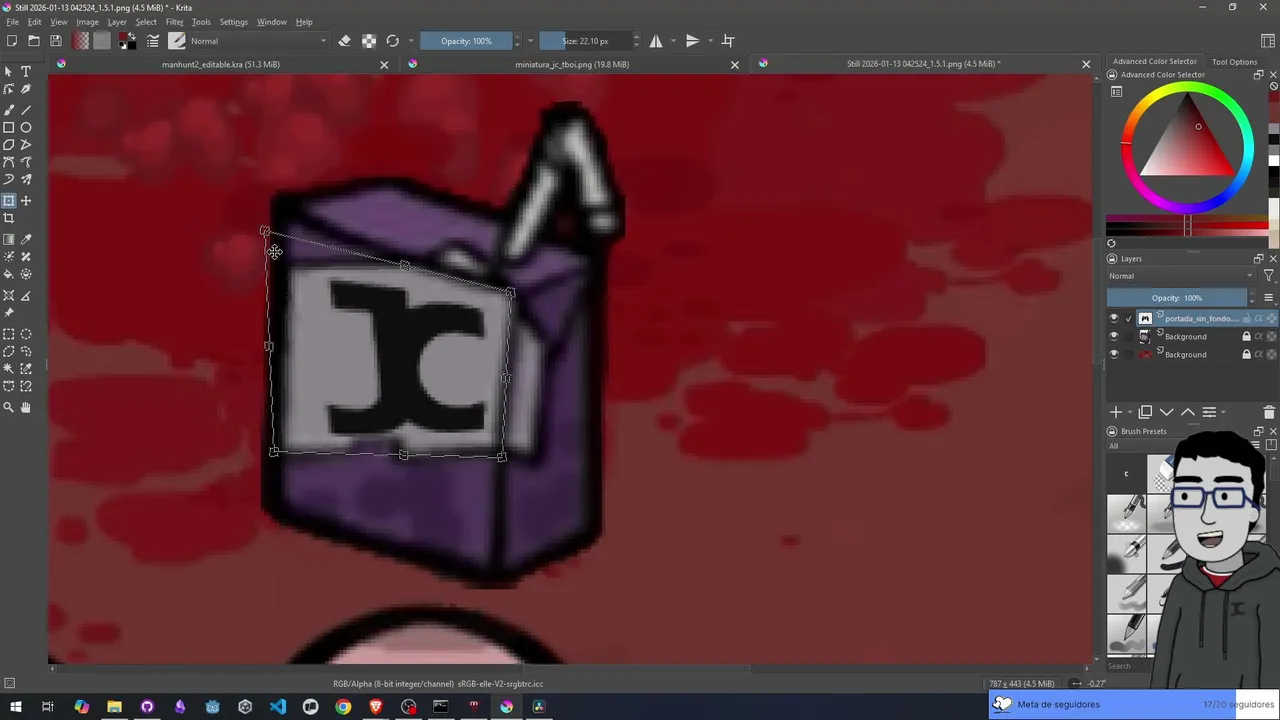
Task: Open the File menu
Action: point(13,22)
